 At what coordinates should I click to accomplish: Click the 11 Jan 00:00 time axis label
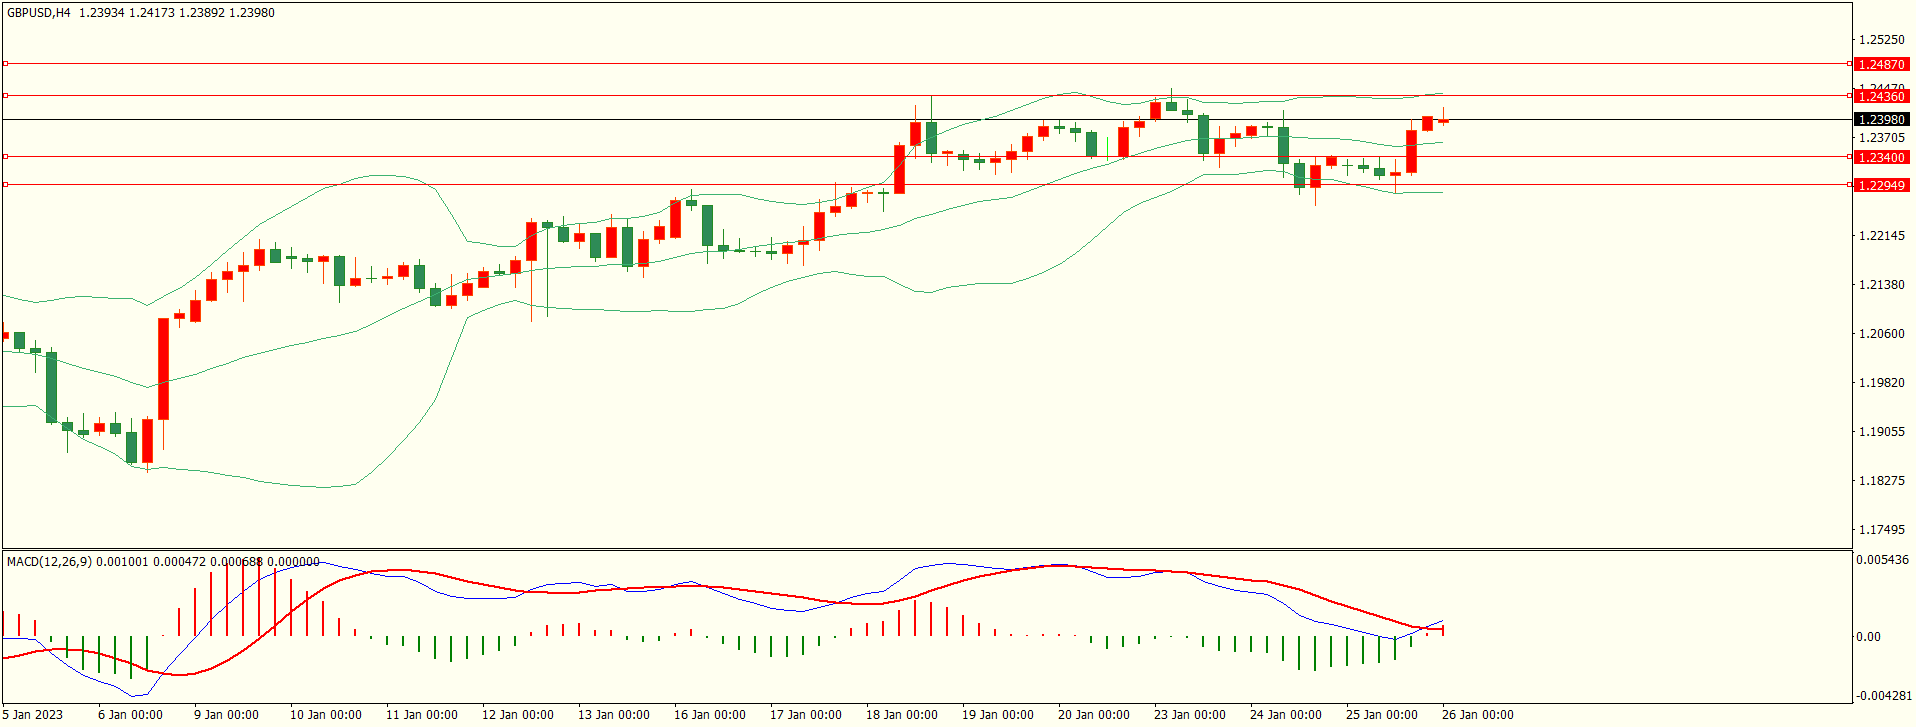(x=422, y=714)
